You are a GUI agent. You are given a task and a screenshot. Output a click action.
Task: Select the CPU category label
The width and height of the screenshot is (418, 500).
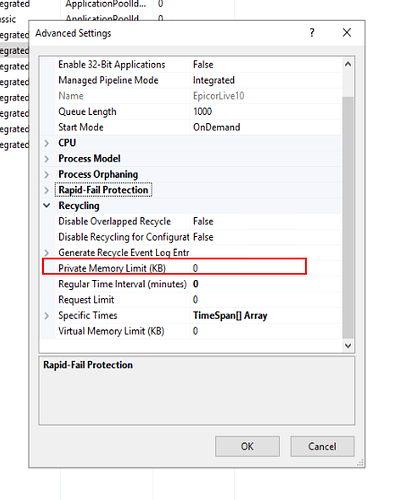67,143
